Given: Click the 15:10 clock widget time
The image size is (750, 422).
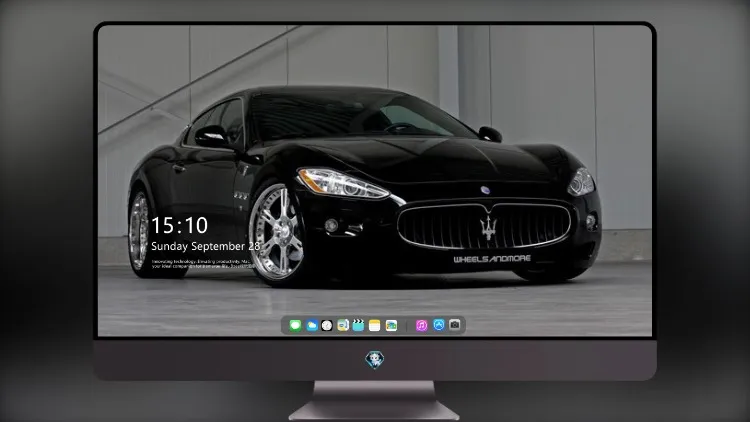Looking at the screenshot, I should [x=179, y=225].
